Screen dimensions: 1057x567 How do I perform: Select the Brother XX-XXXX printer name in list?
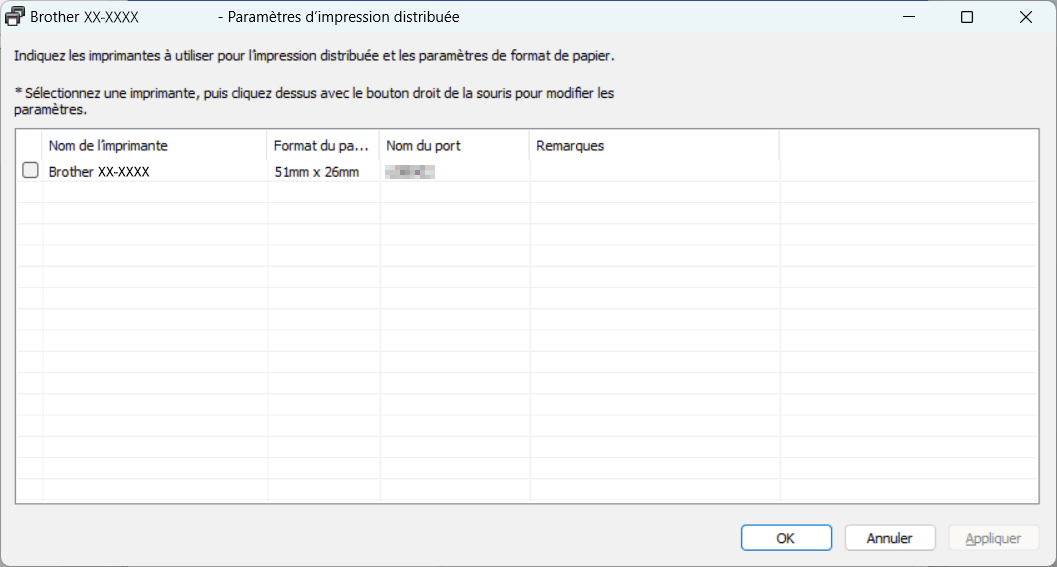[99, 172]
